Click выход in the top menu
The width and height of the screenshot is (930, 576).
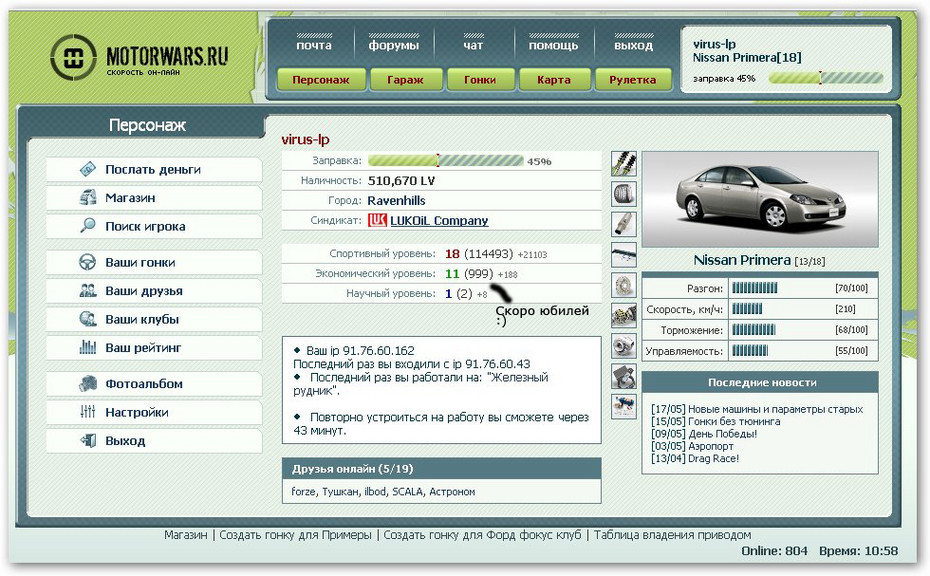point(633,45)
